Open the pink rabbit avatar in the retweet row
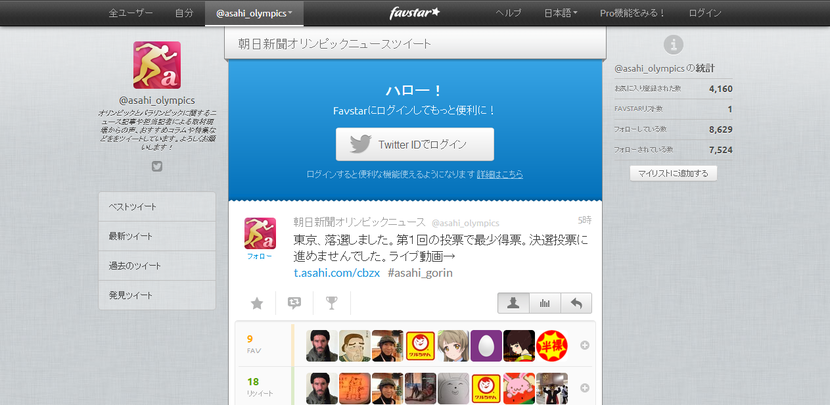The image size is (830, 405). 519,389
